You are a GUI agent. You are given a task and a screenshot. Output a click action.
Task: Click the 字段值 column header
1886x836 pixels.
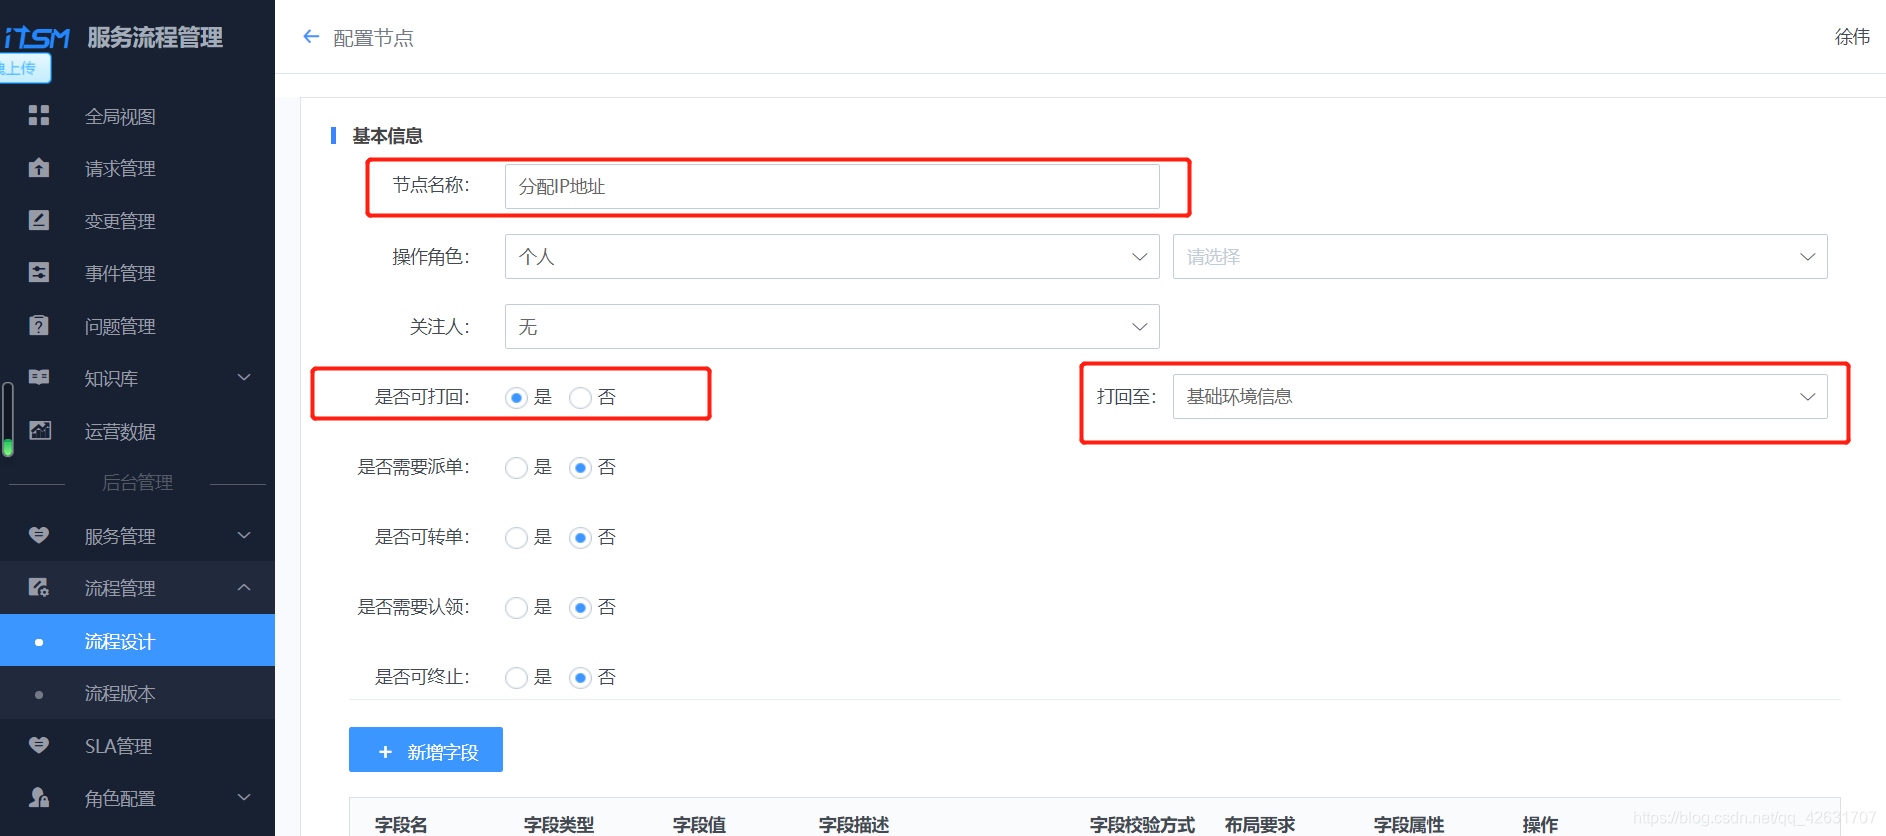click(699, 824)
